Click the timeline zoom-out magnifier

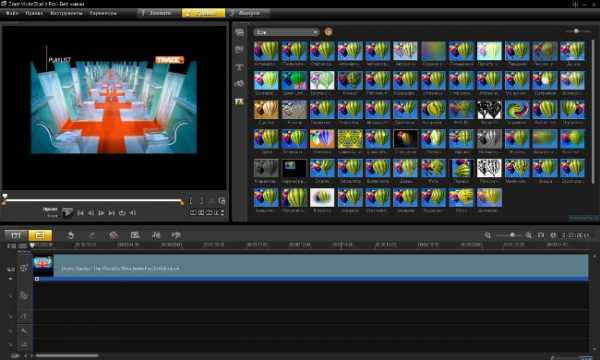488,235
